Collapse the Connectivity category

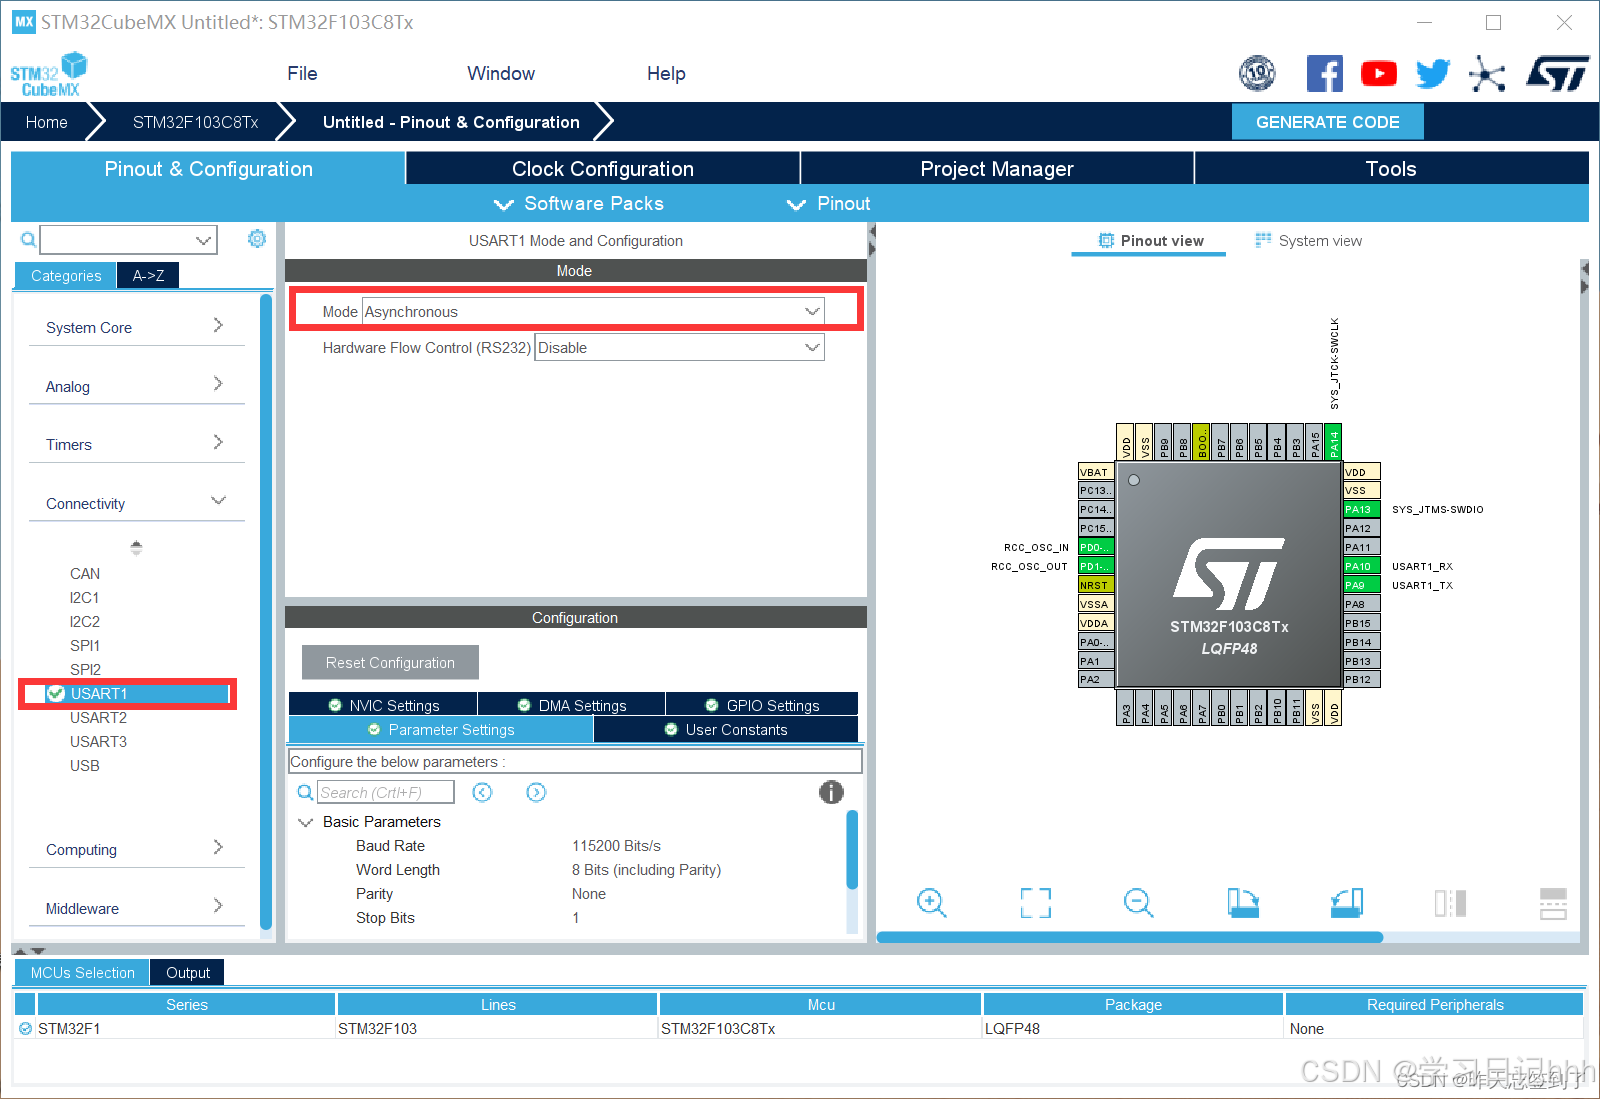(x=137, y=503)
